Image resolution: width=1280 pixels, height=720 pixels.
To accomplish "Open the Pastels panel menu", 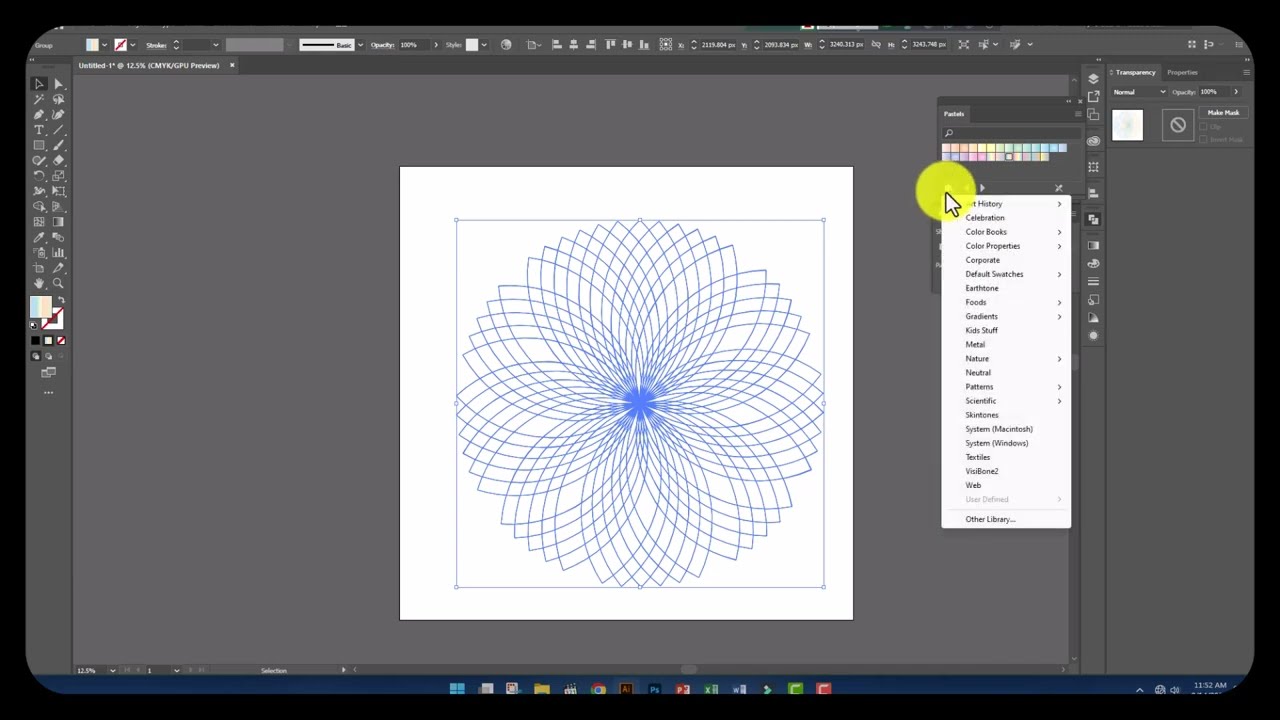I will pyautogui.click(x=1078, y=114).
